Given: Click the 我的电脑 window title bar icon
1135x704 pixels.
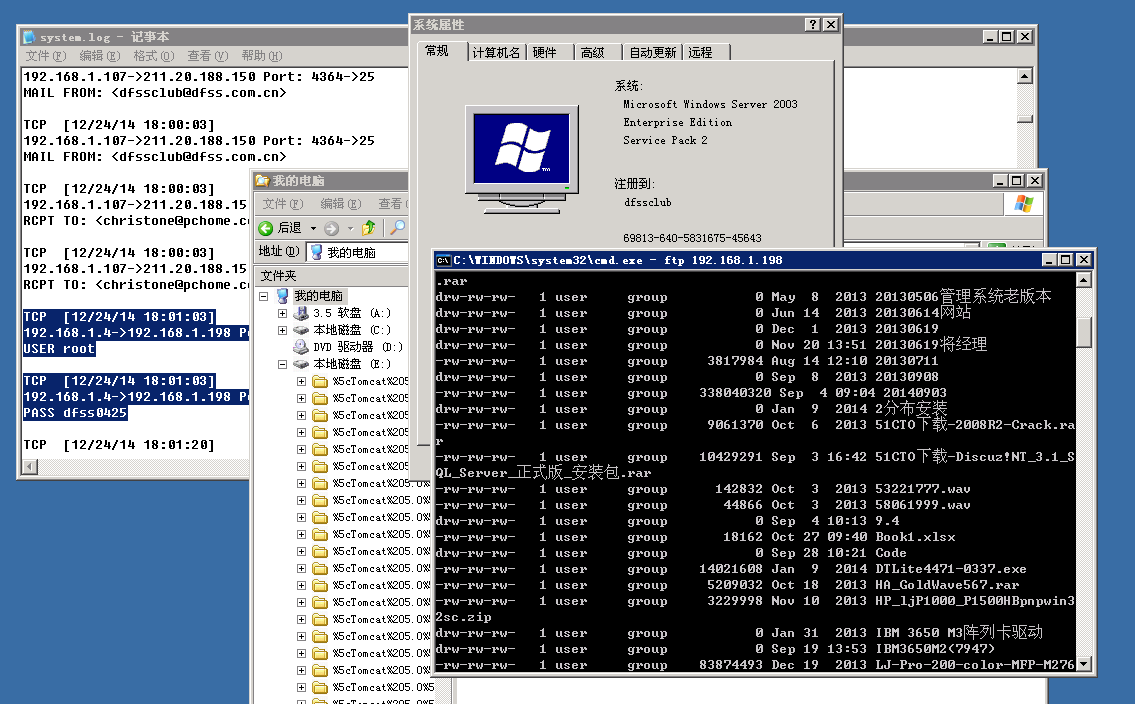Looking at the screenshot, I should click(x=262, y=181).
